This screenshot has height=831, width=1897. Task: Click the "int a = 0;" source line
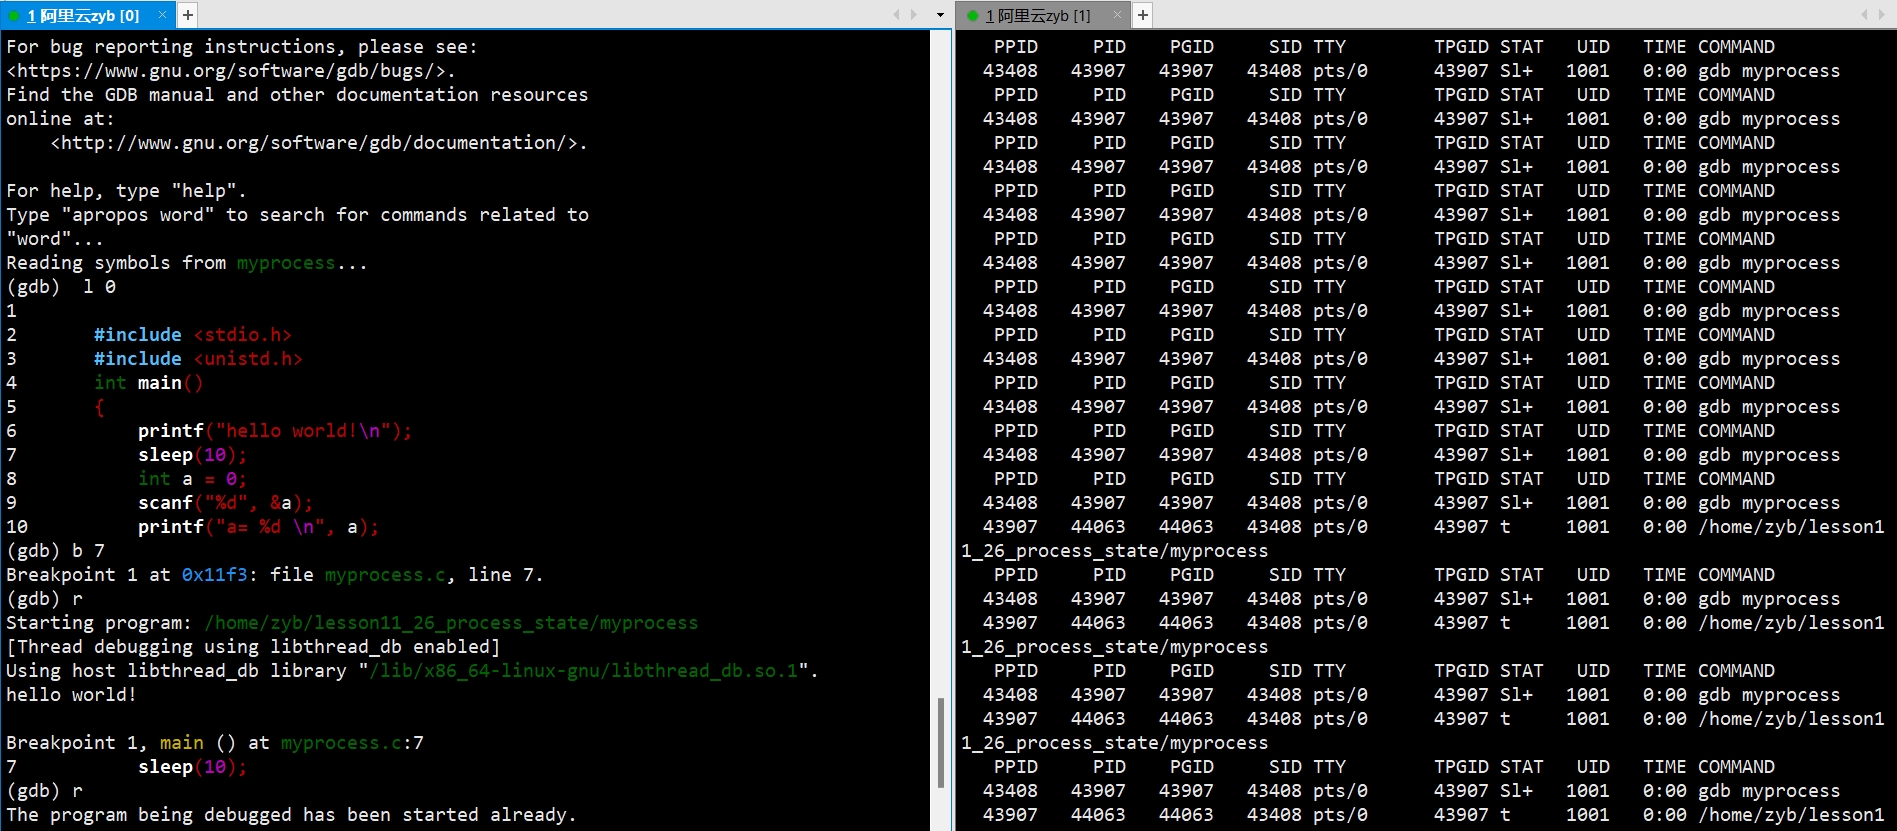[x=192, y=479]
